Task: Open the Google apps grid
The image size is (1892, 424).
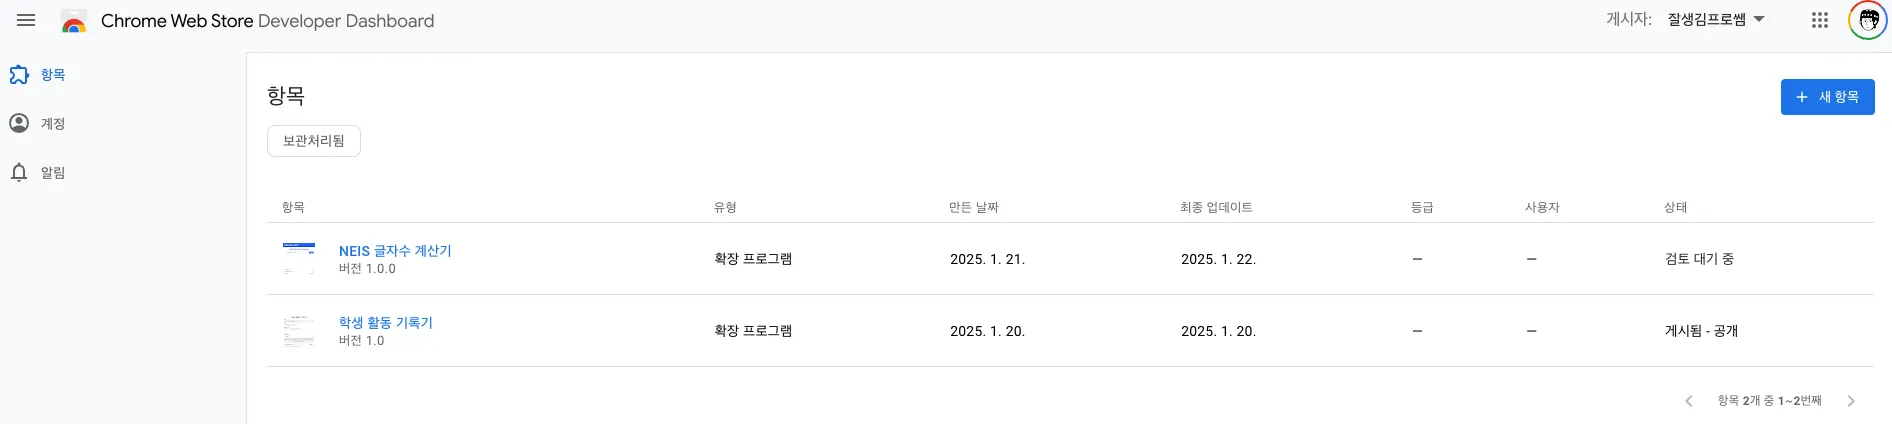Action: [x=1819, y=20]
